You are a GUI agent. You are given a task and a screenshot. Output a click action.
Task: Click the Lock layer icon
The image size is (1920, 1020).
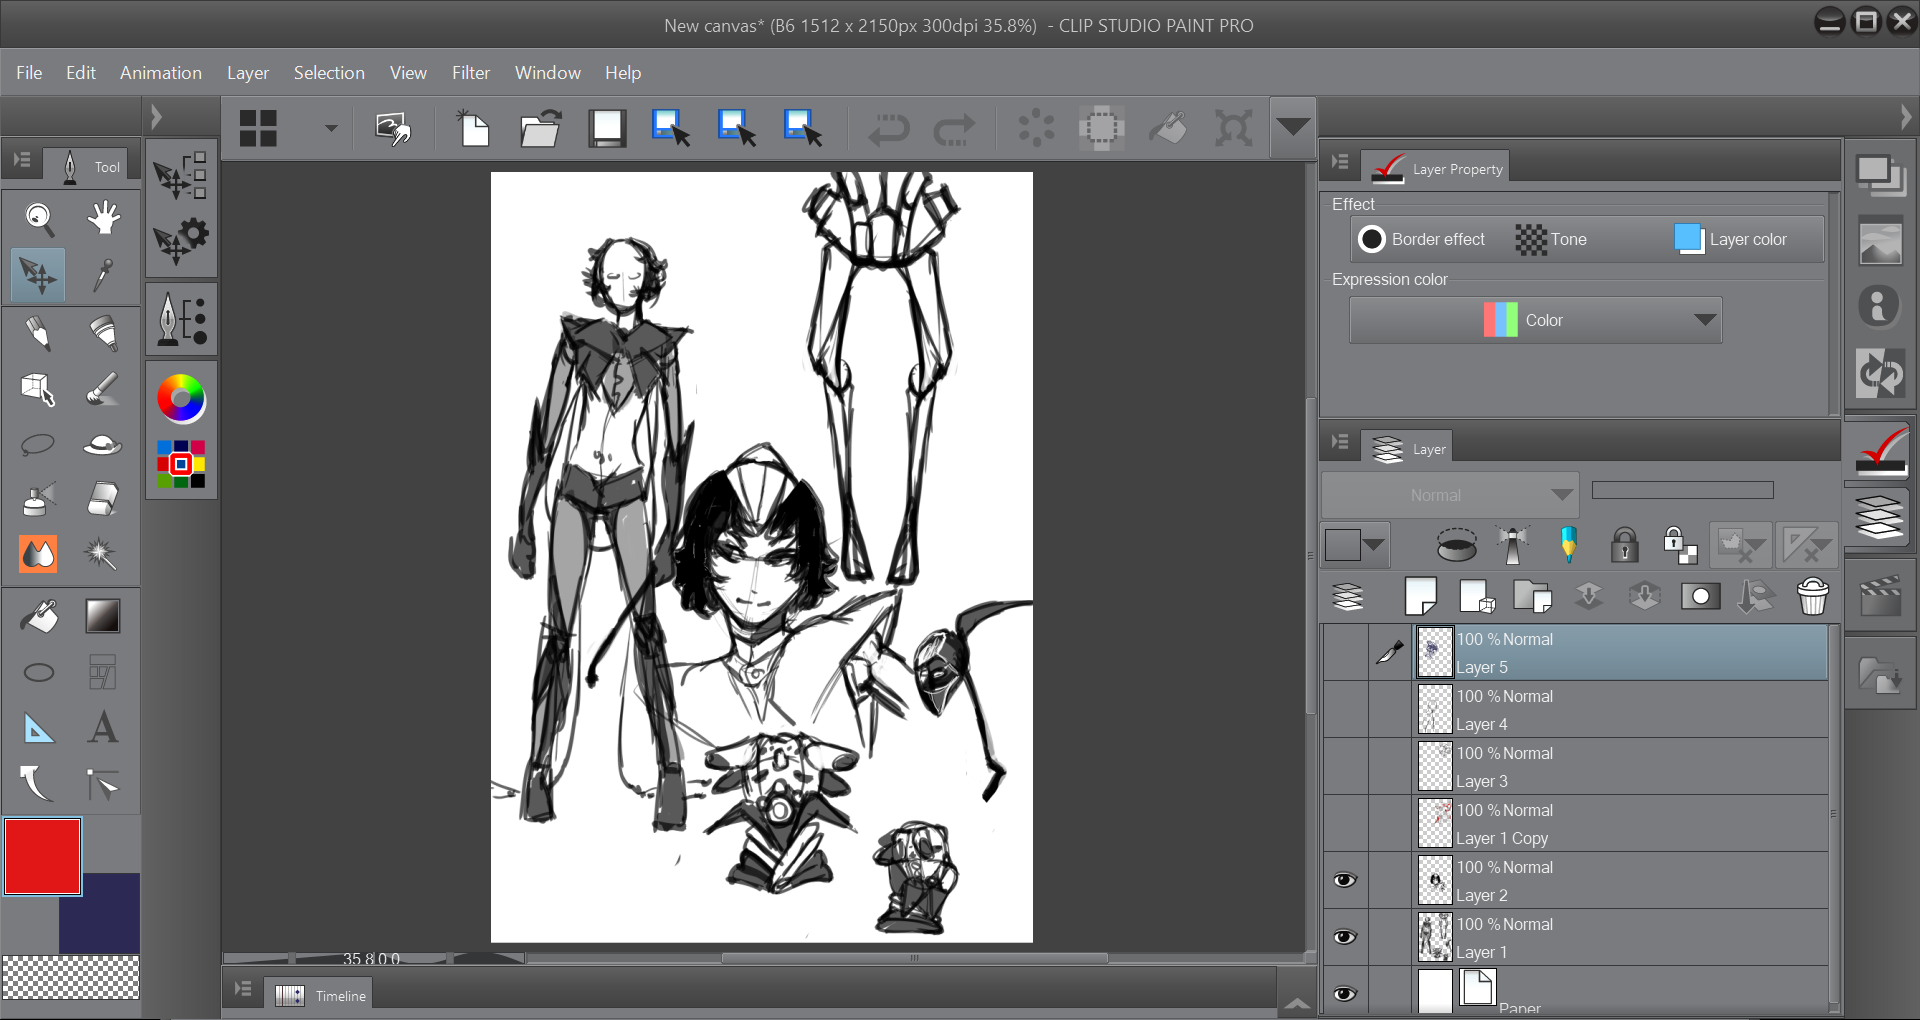click(1624, 545)
